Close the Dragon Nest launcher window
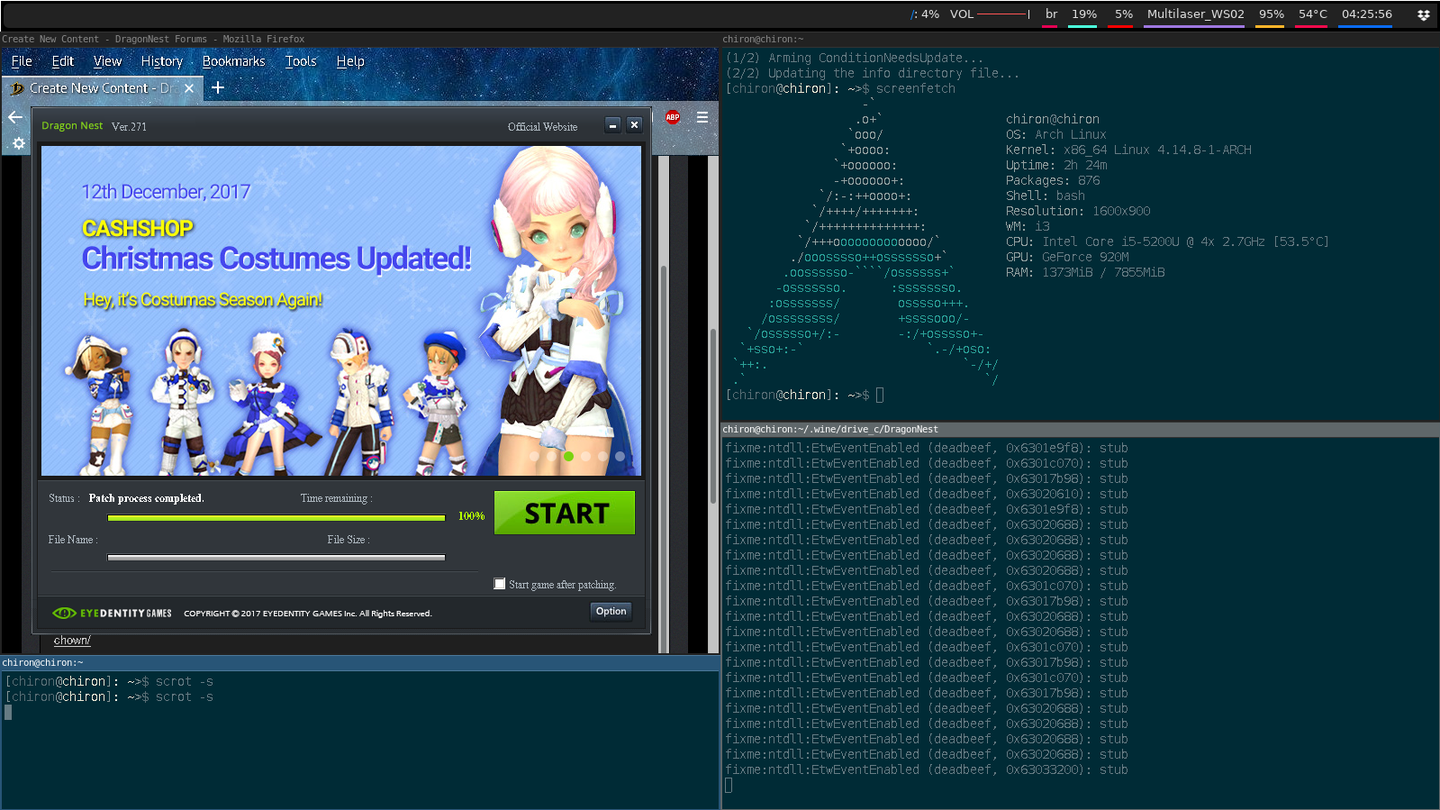Image resolution: width=1440 pixels, height=810 pixels. pos(634,125)
